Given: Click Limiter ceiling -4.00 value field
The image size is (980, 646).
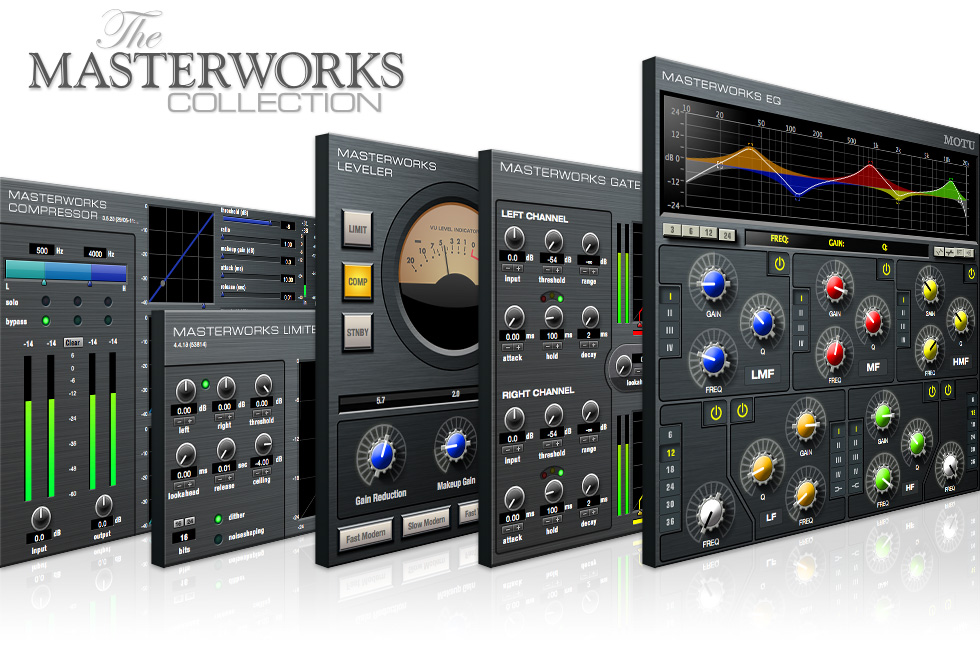Looking at the screenshot, I should point(262,462).
